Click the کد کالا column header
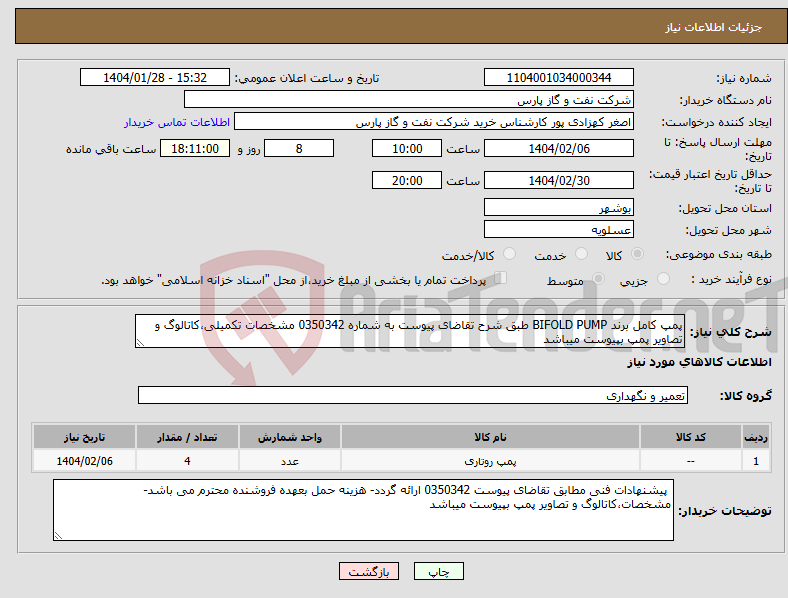This screenshot has width=788, height=598. (691, 437)
